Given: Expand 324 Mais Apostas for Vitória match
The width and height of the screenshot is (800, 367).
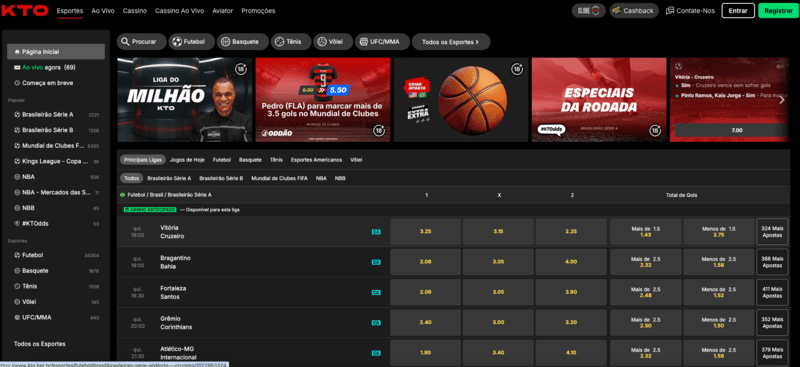Looking at the screenshot, I should pos(772,232).
